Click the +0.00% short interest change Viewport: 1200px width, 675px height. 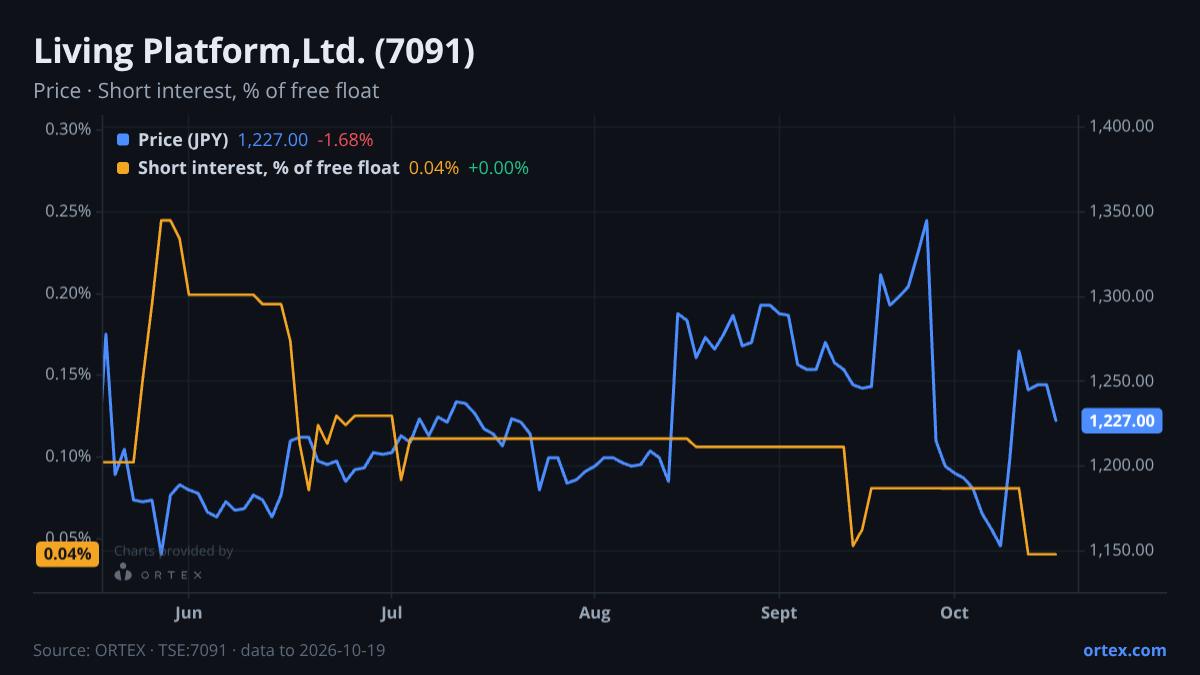498,168
